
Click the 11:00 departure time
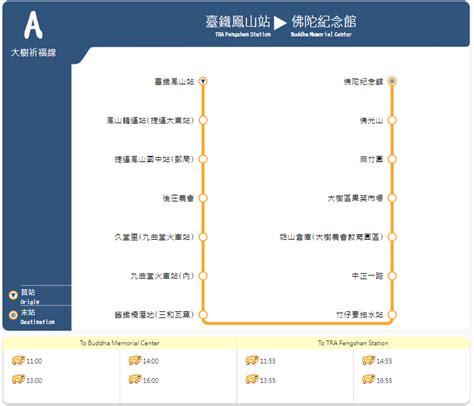click(x=34, y=361)
